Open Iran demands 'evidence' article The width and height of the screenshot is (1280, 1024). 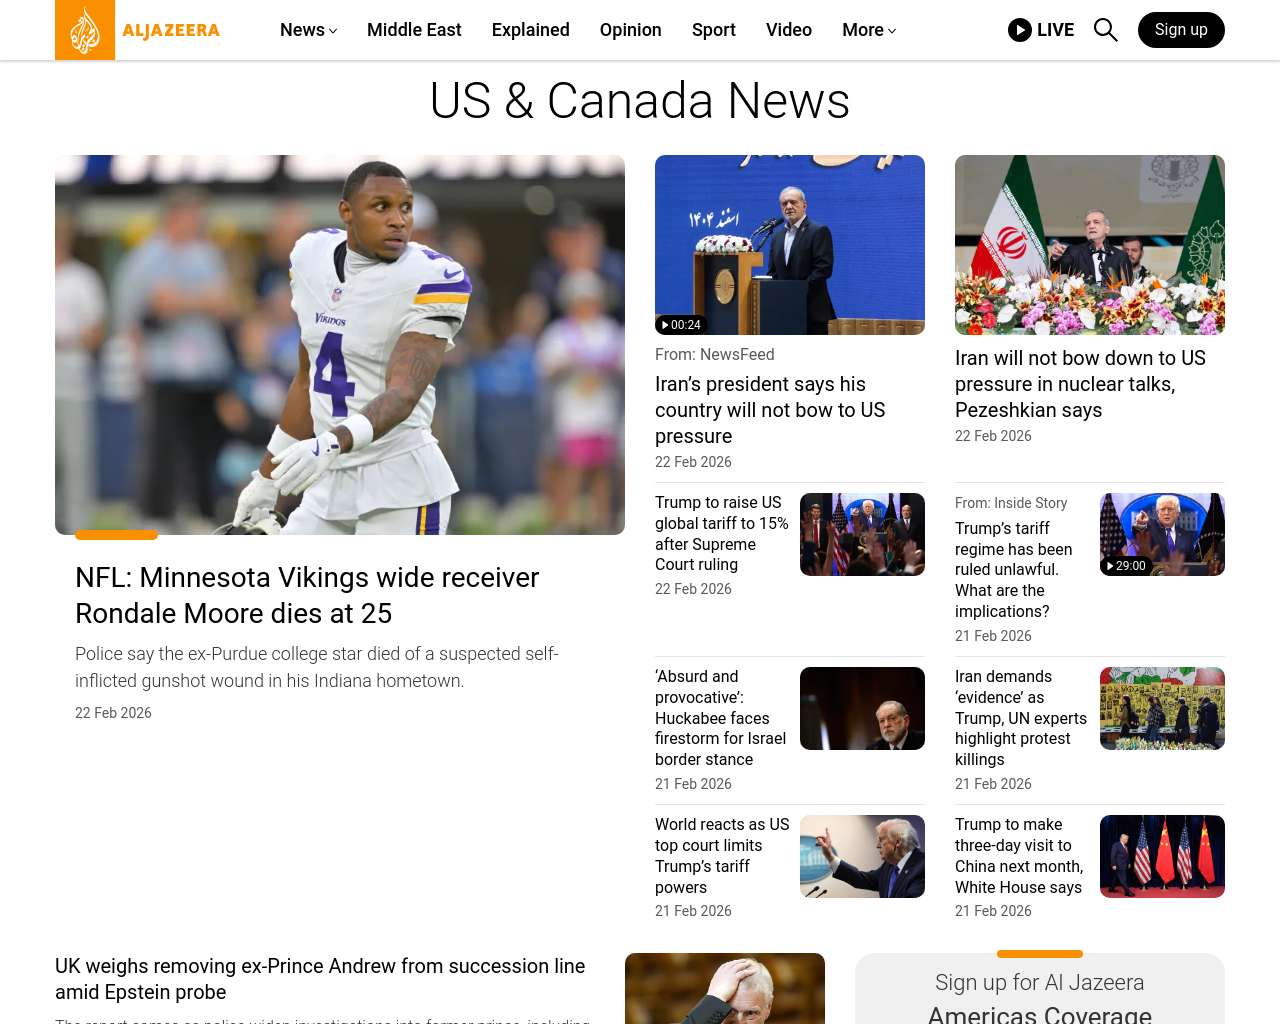pos(1020,718)
